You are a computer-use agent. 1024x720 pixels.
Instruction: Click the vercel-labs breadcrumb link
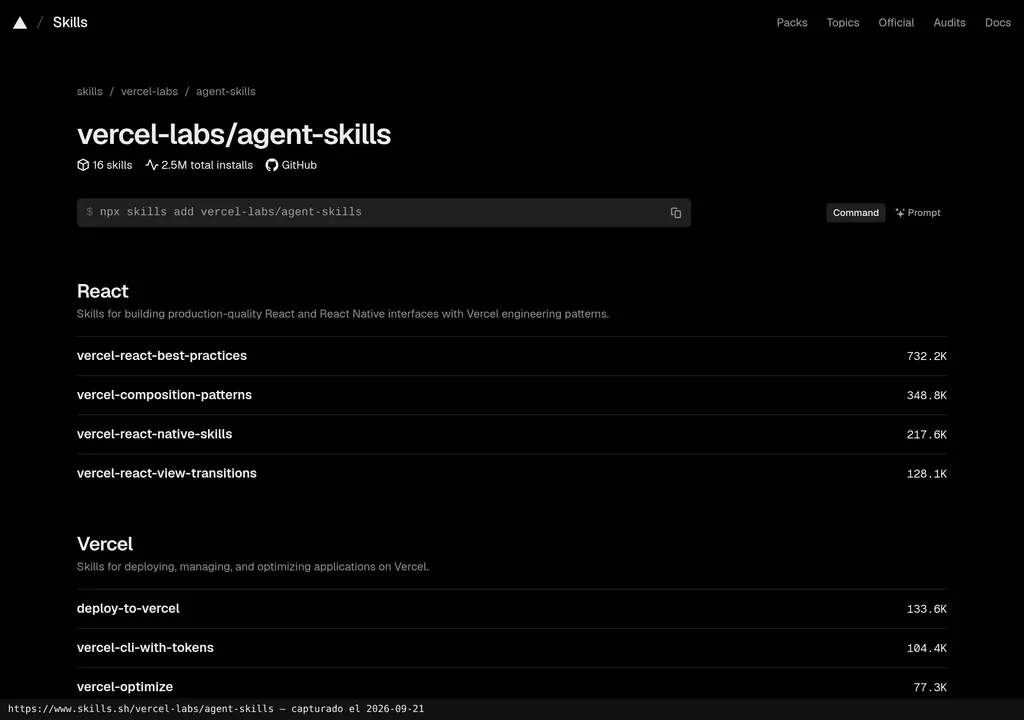[149, 91]
